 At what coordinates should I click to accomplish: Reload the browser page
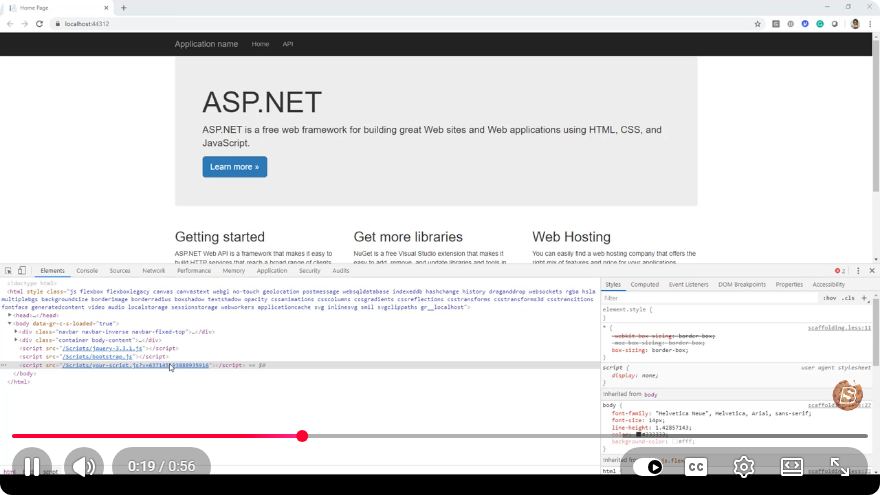click(39, 24)
